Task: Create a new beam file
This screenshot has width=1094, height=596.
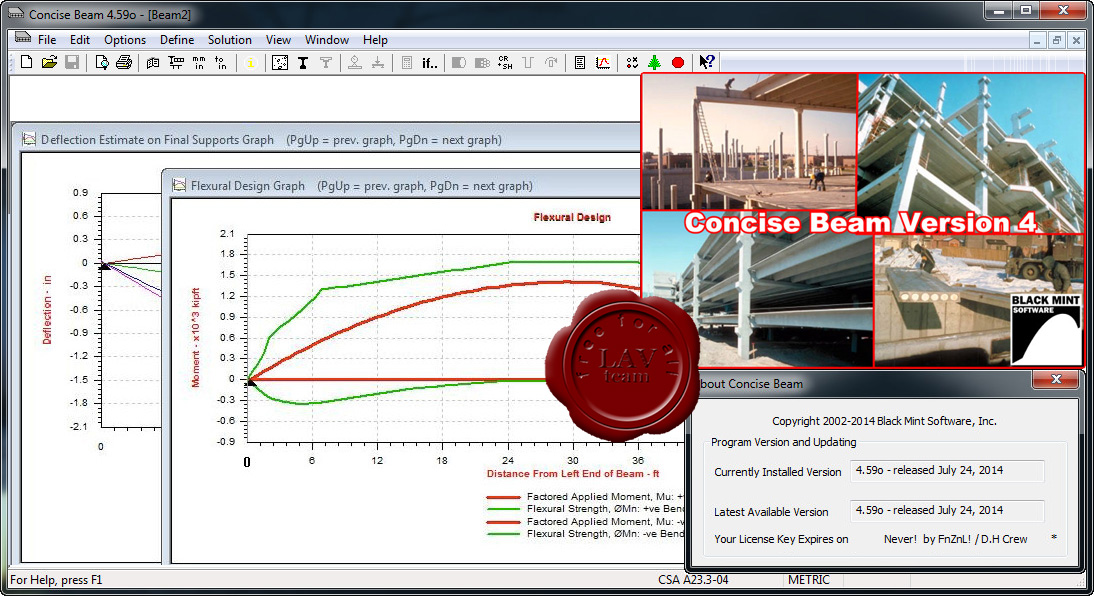Action: [27, 62]
